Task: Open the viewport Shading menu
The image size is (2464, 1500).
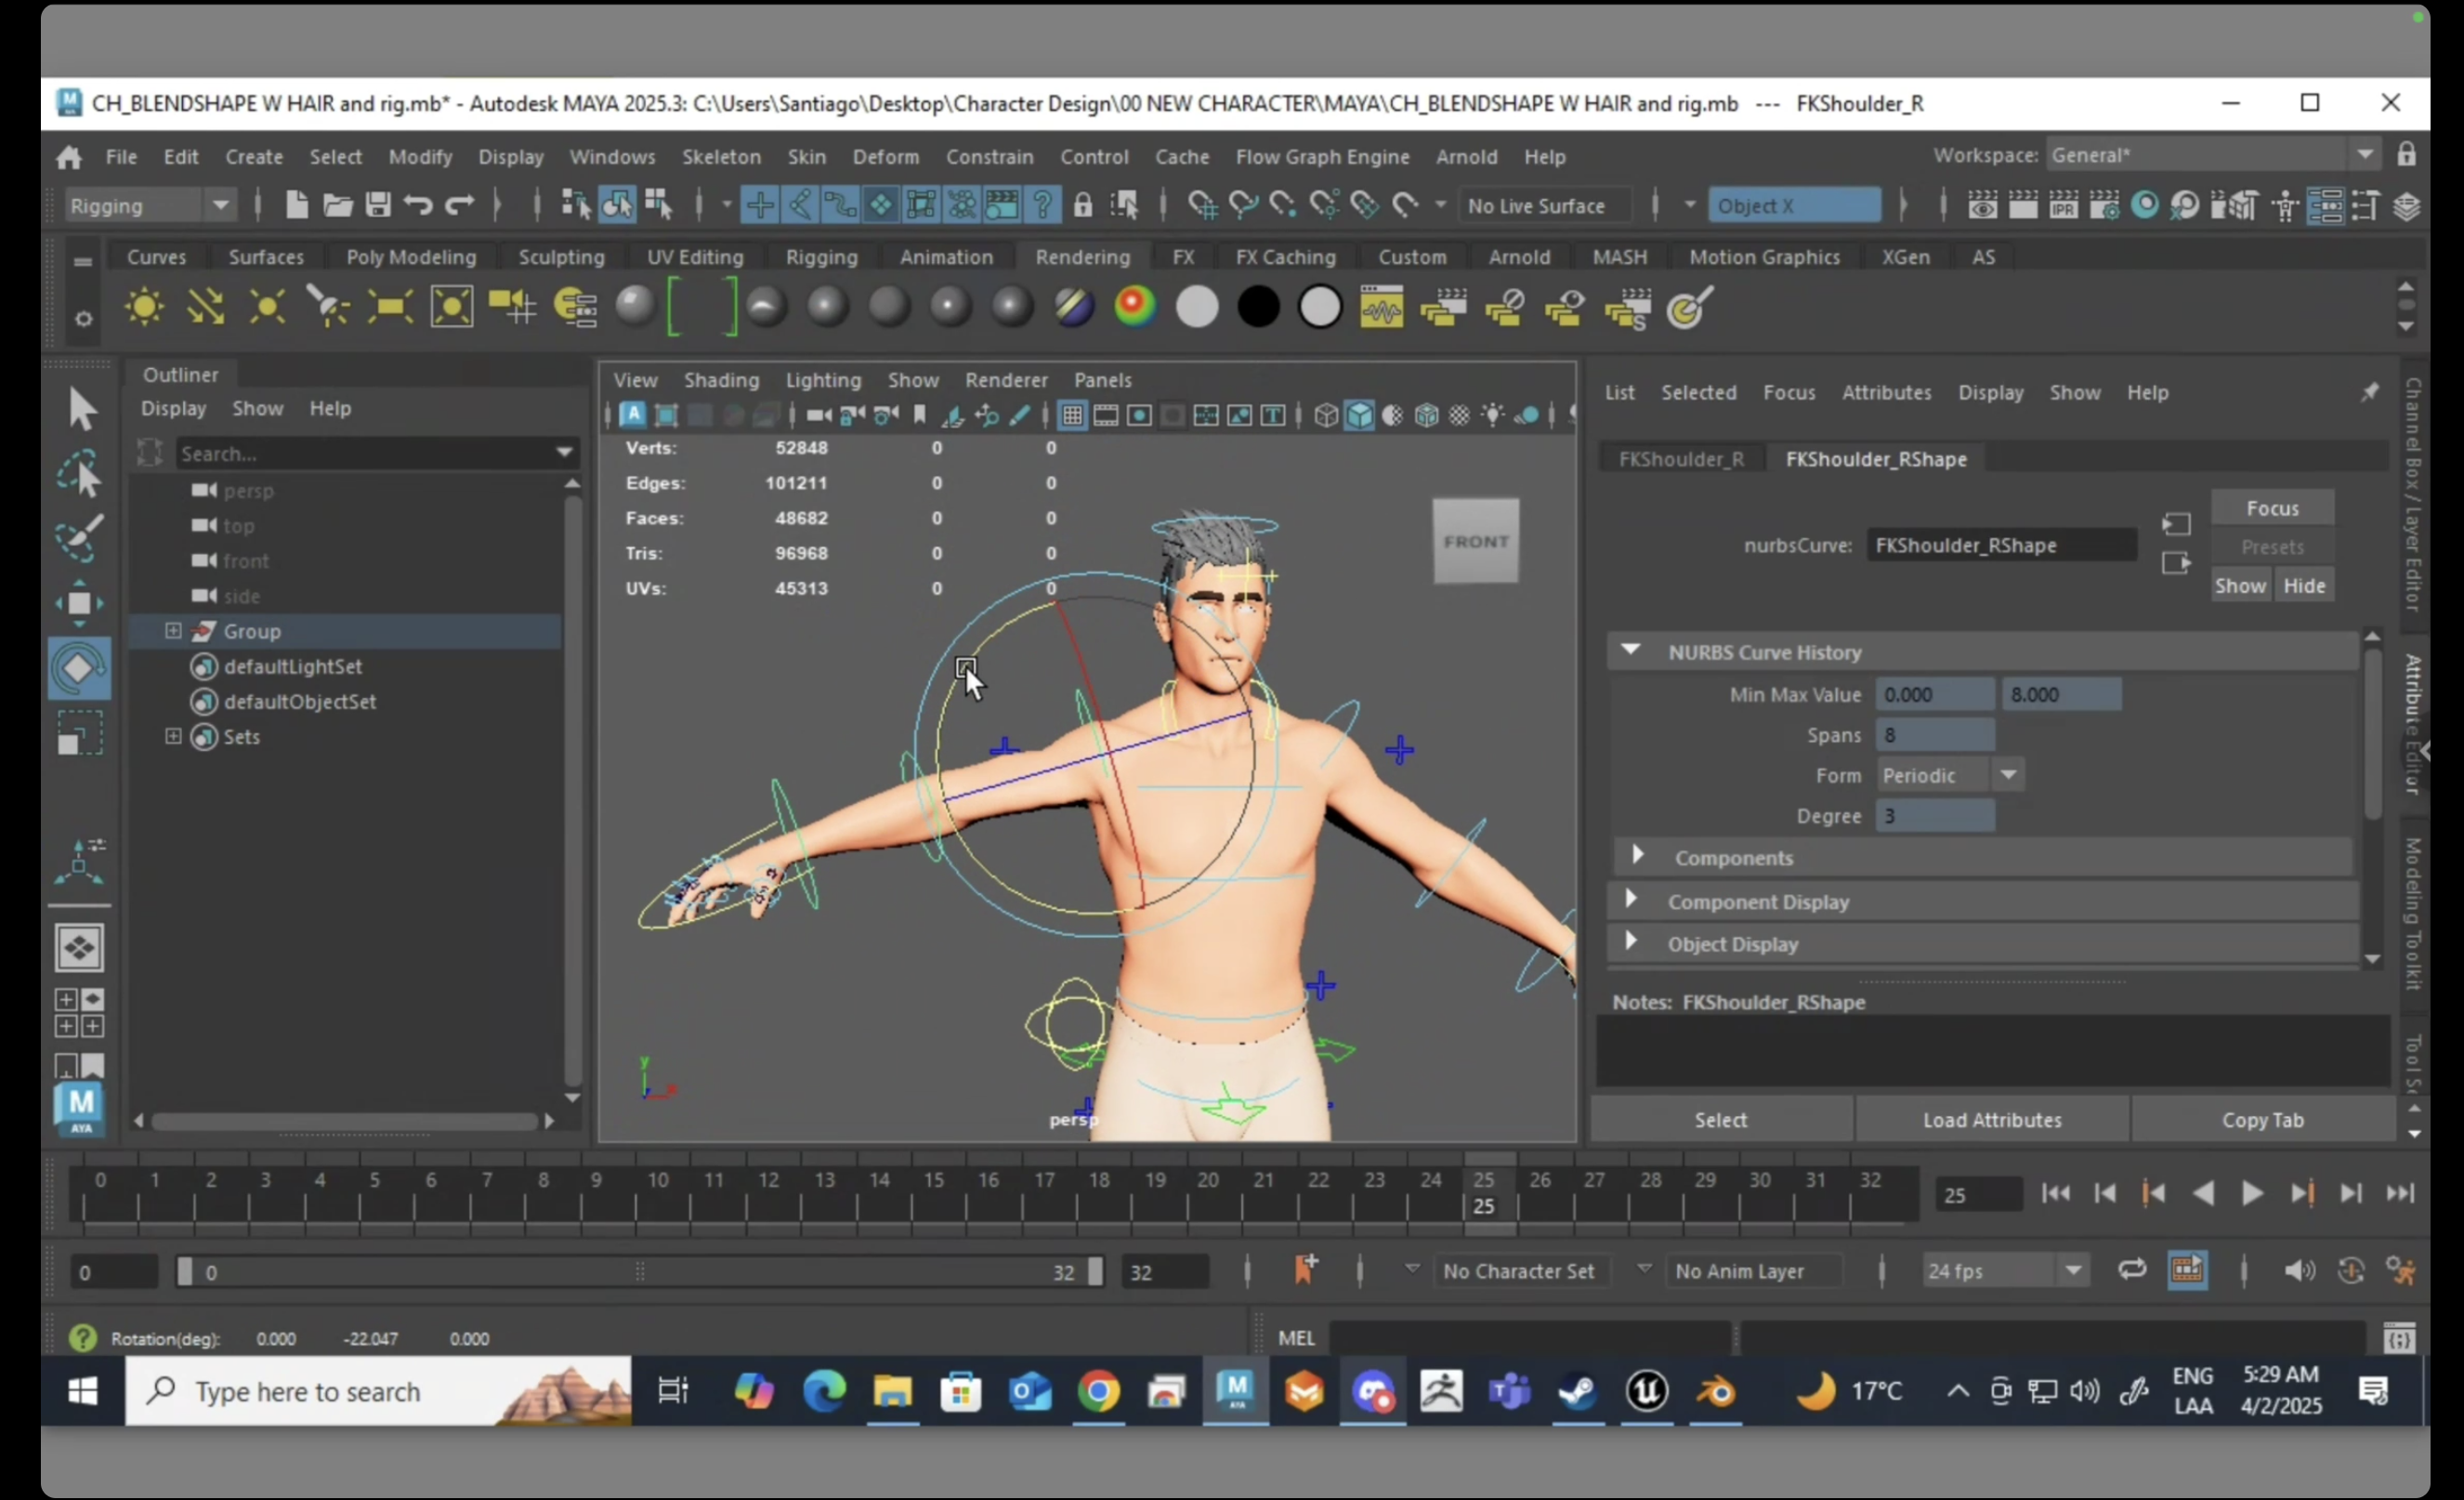Action: (721, 380)
